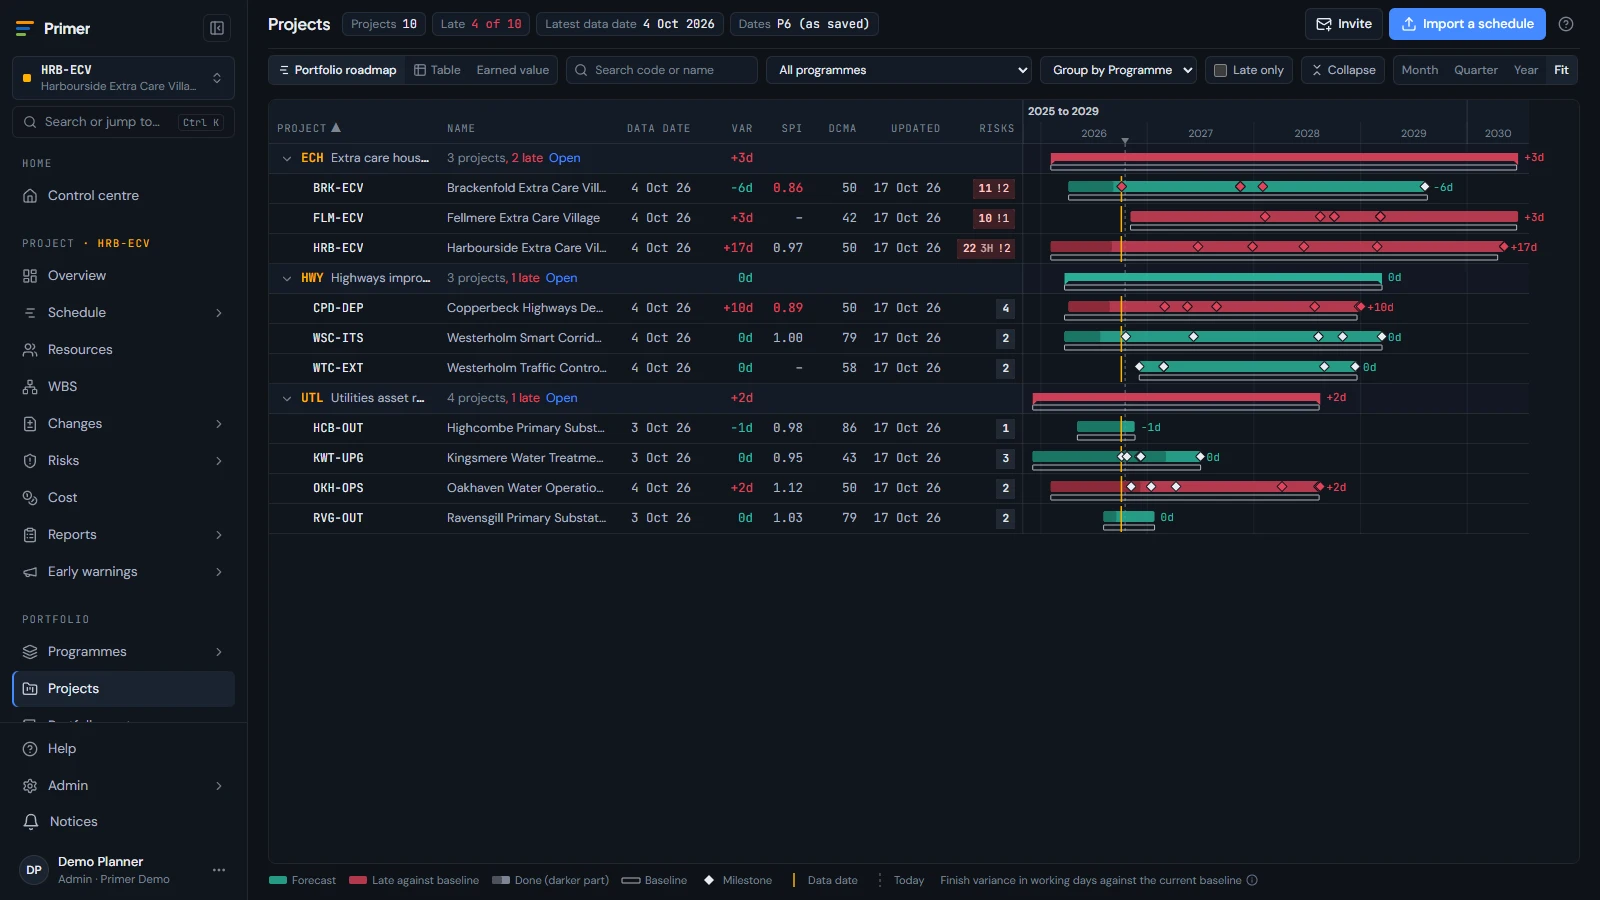The height and width of the screenshot is (900, 1600).
Task: Open the Help circle icon in the sidebar
Action: pos(30,749)
